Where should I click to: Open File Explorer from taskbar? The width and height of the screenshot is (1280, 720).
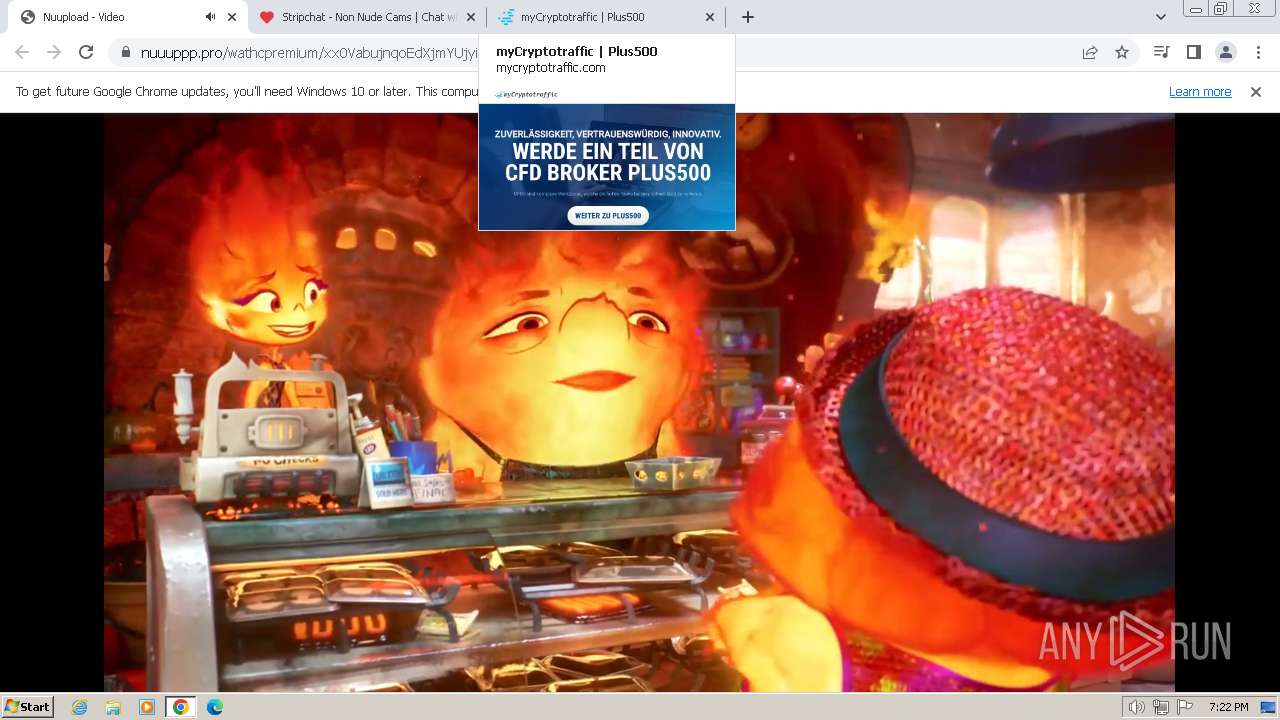[113, 707]
